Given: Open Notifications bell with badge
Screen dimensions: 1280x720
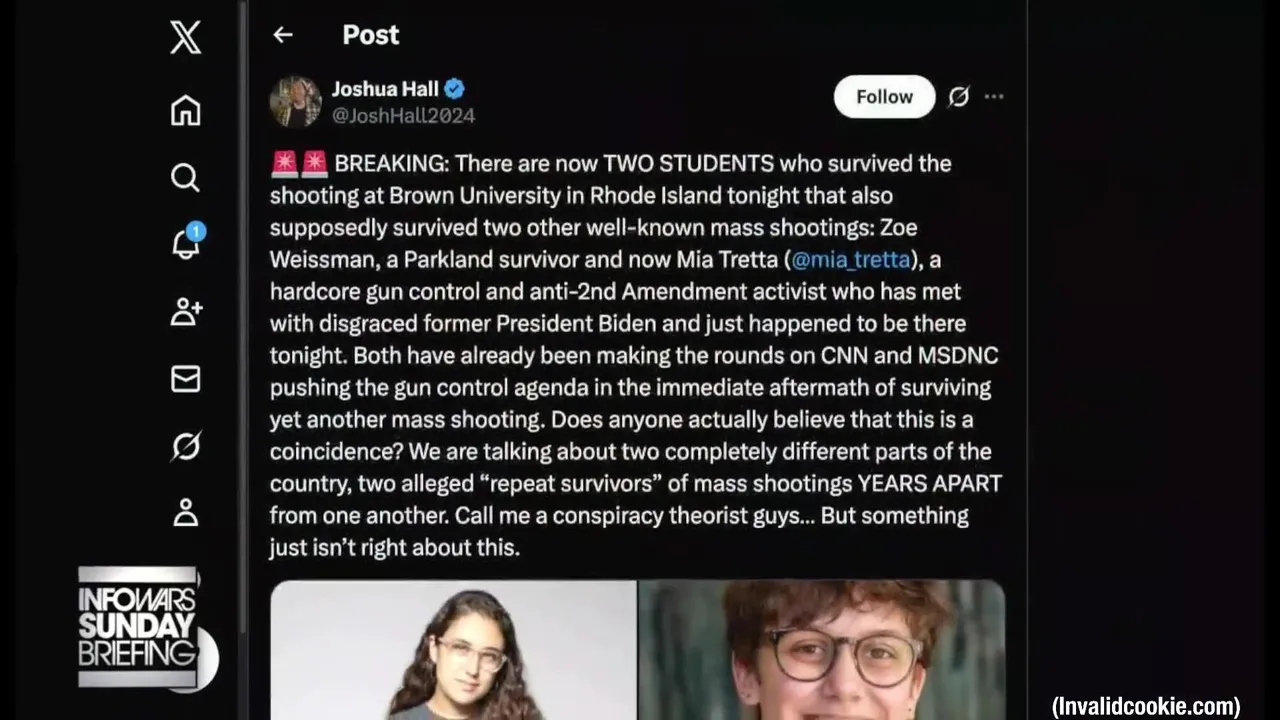Looking at the screenshot, I should pos(186,243).
